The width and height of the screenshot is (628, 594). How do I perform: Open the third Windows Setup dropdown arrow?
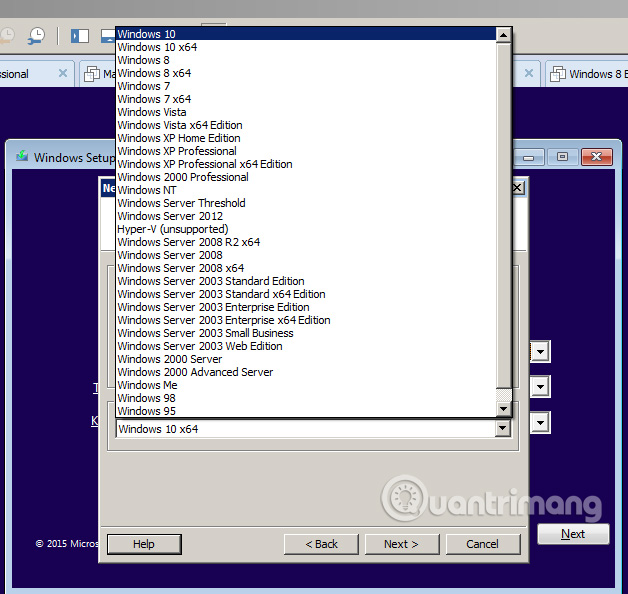click(540, 423)
